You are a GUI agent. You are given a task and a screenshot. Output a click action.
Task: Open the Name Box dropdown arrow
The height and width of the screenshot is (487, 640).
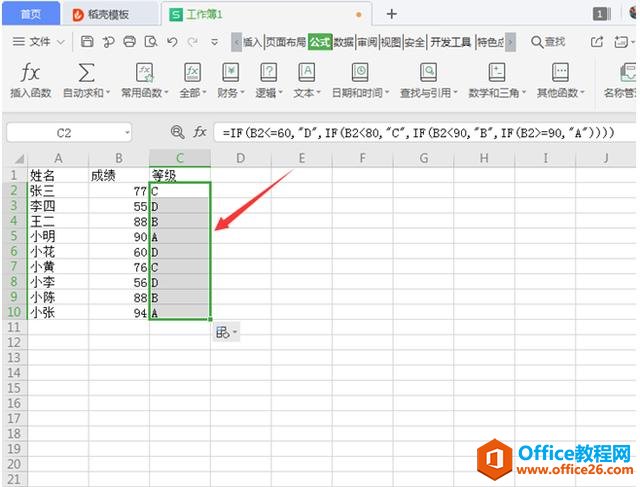[128, 132]
